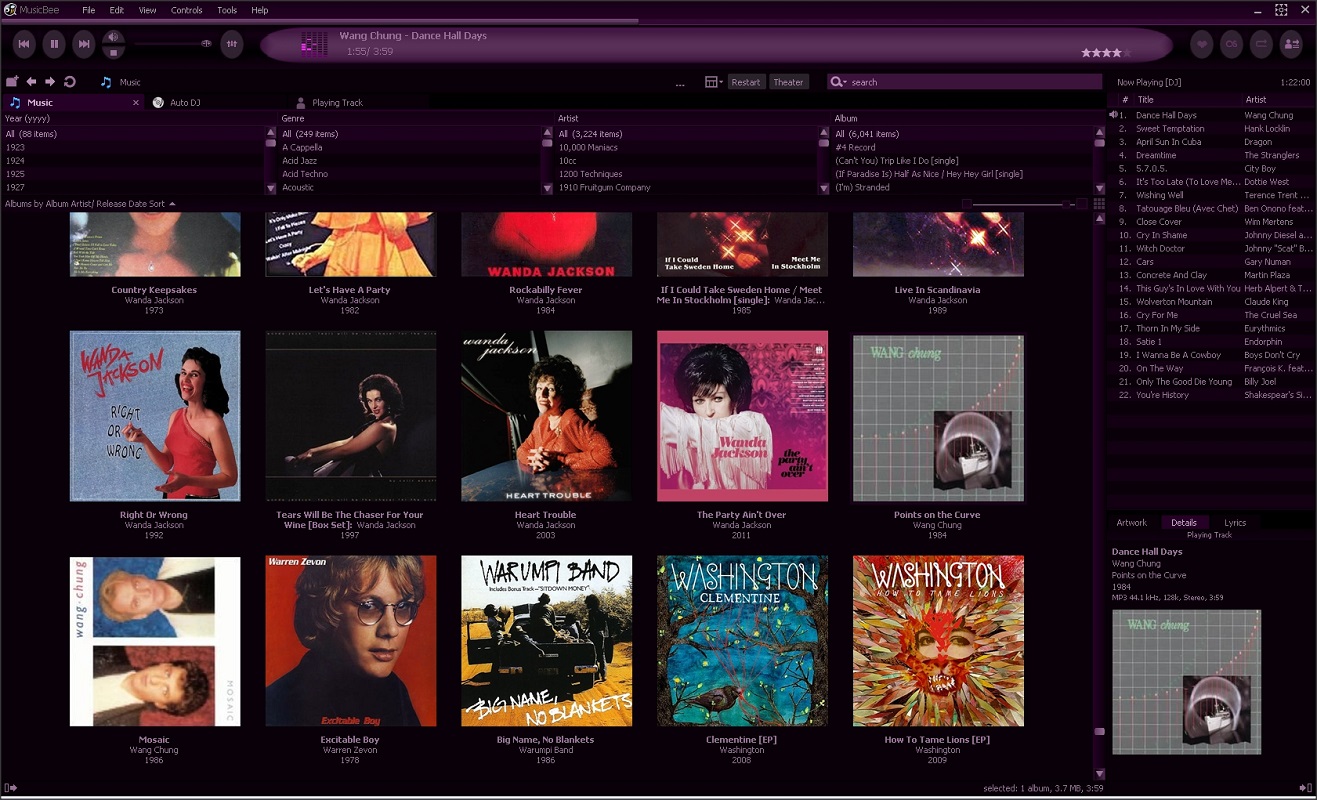The width and height of the screenshot is (1317, 800).
Task: Close the Music tab
Action: click(x=136, y=103)
